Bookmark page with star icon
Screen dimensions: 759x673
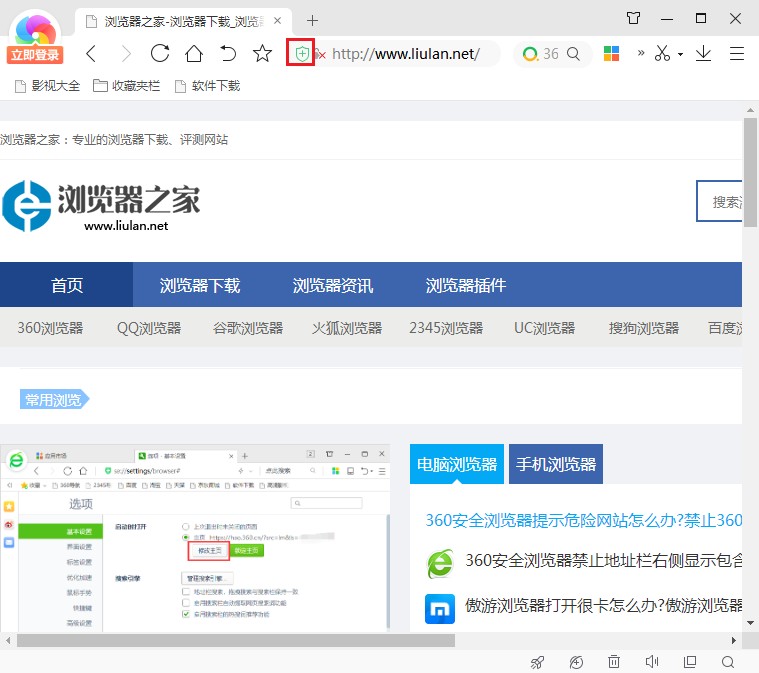[x=262, y=53]
